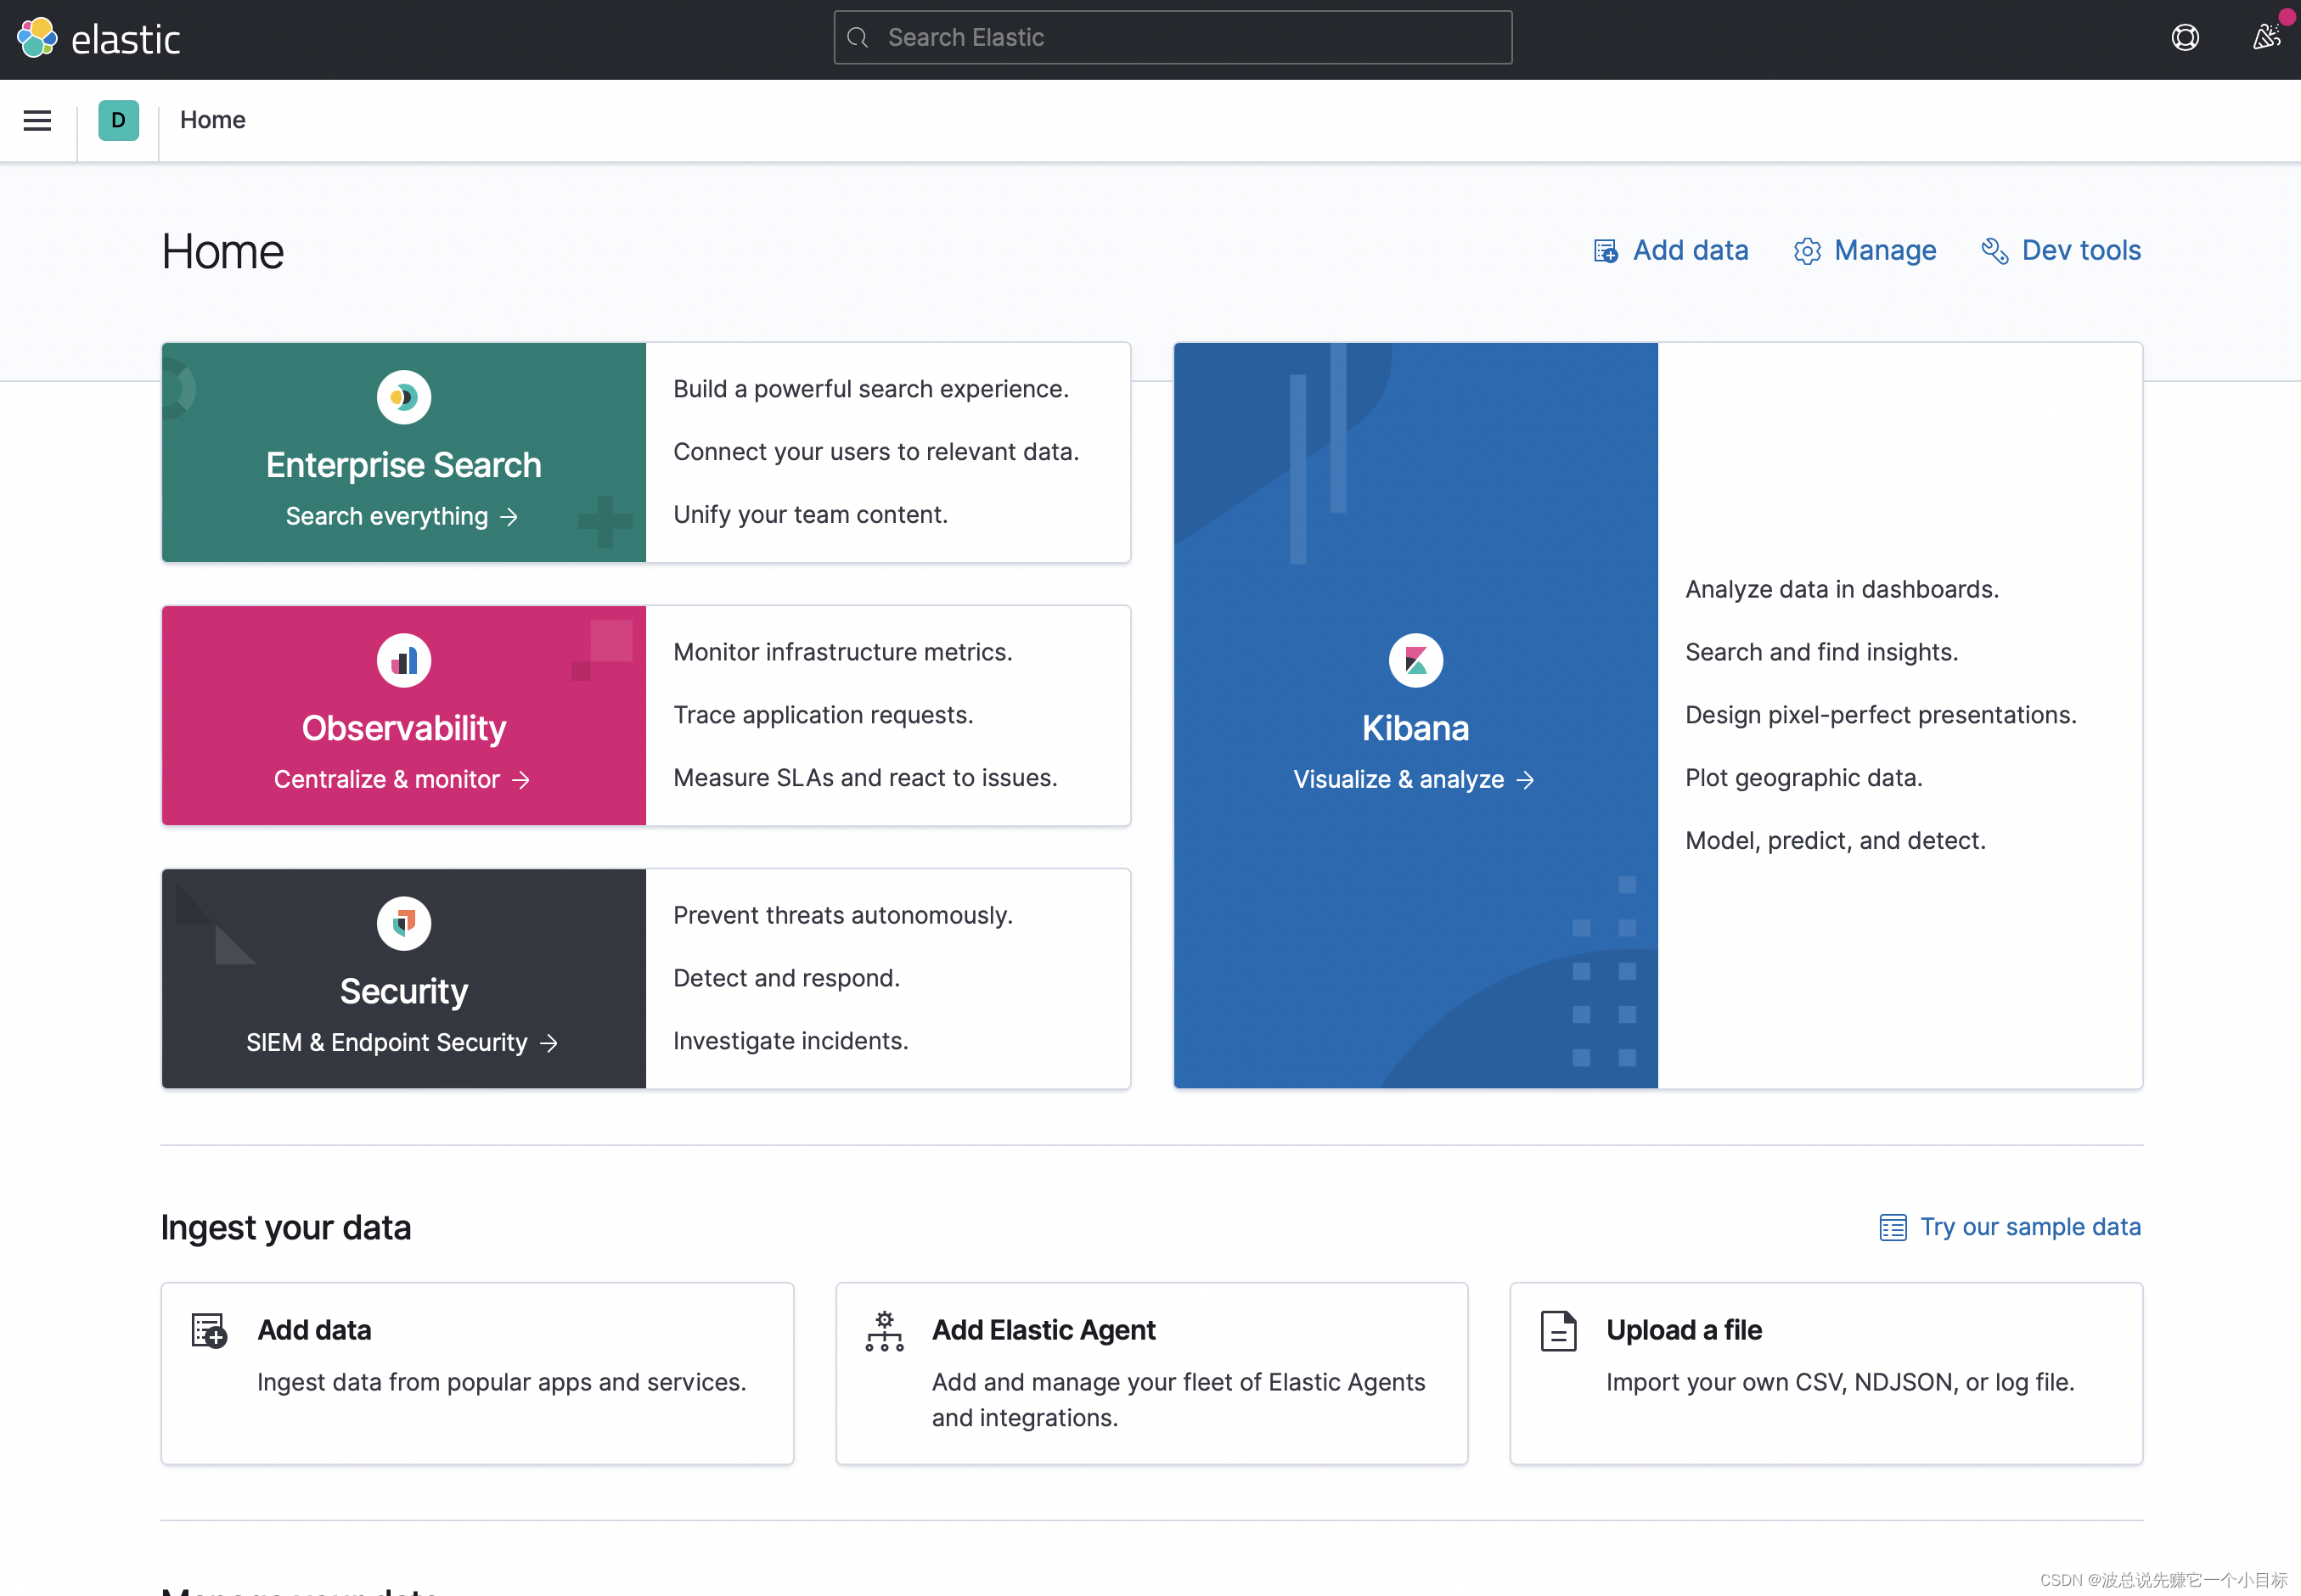This screenshot has height=1596, width=2301.
Task: Click 'Monitor infrastructure metrics.' text
Action: 843,652
